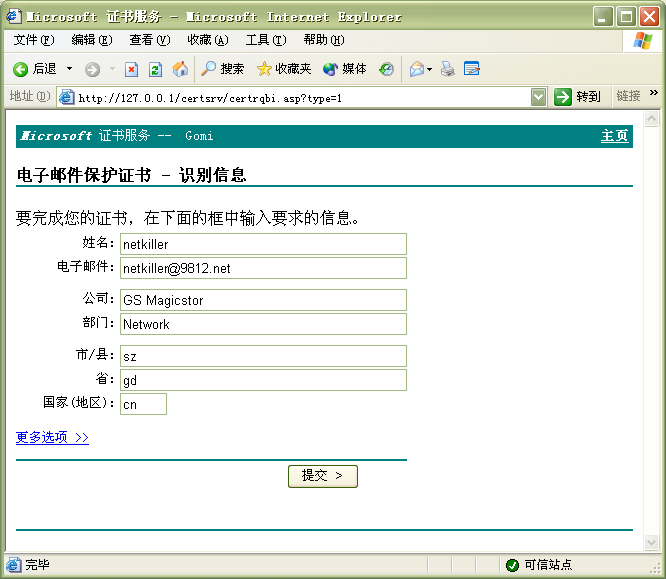This screenshot has width=666, height=579.
Task: Click the 主页 link in the teal banner
Action: [x=614, y=136]
